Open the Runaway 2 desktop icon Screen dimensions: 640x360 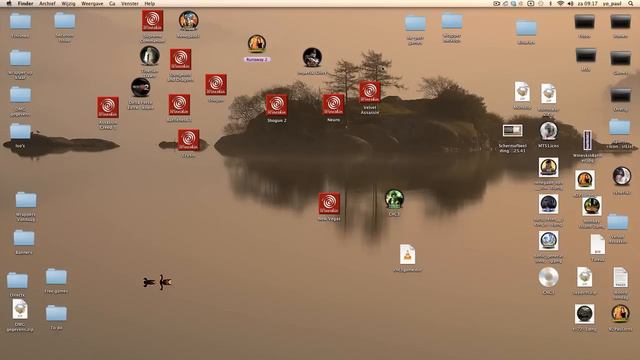tap(257, 44)
